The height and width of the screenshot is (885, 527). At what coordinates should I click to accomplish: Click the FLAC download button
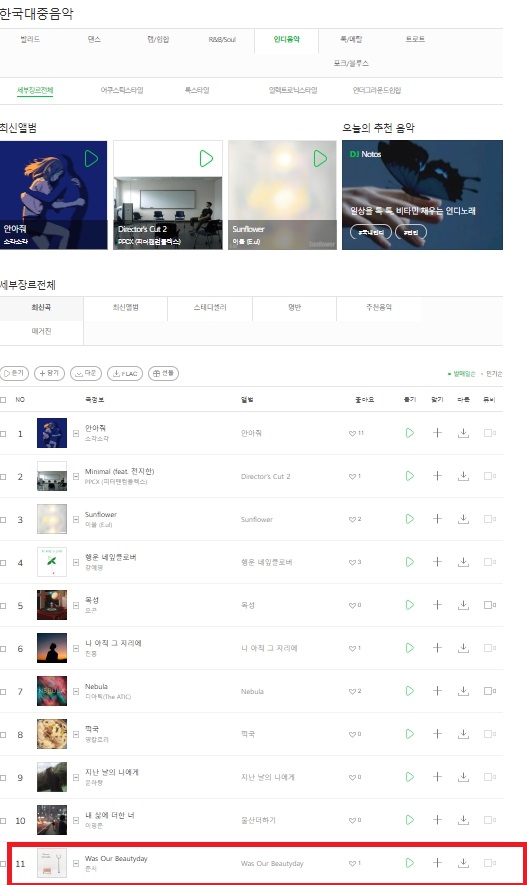coord(125,373)
